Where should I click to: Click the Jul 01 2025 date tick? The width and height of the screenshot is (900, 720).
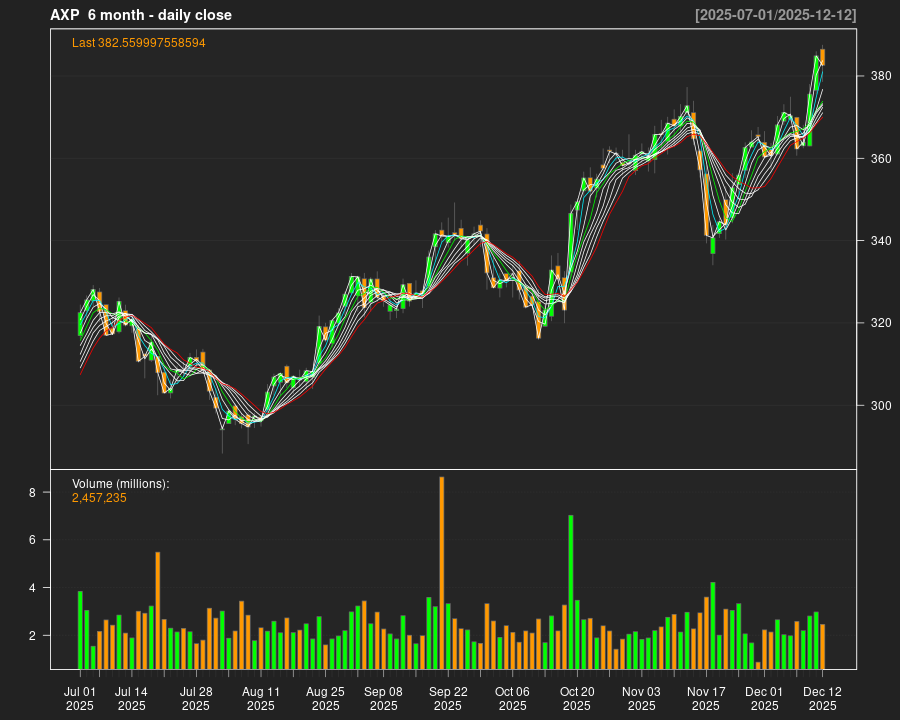(80, 698)
